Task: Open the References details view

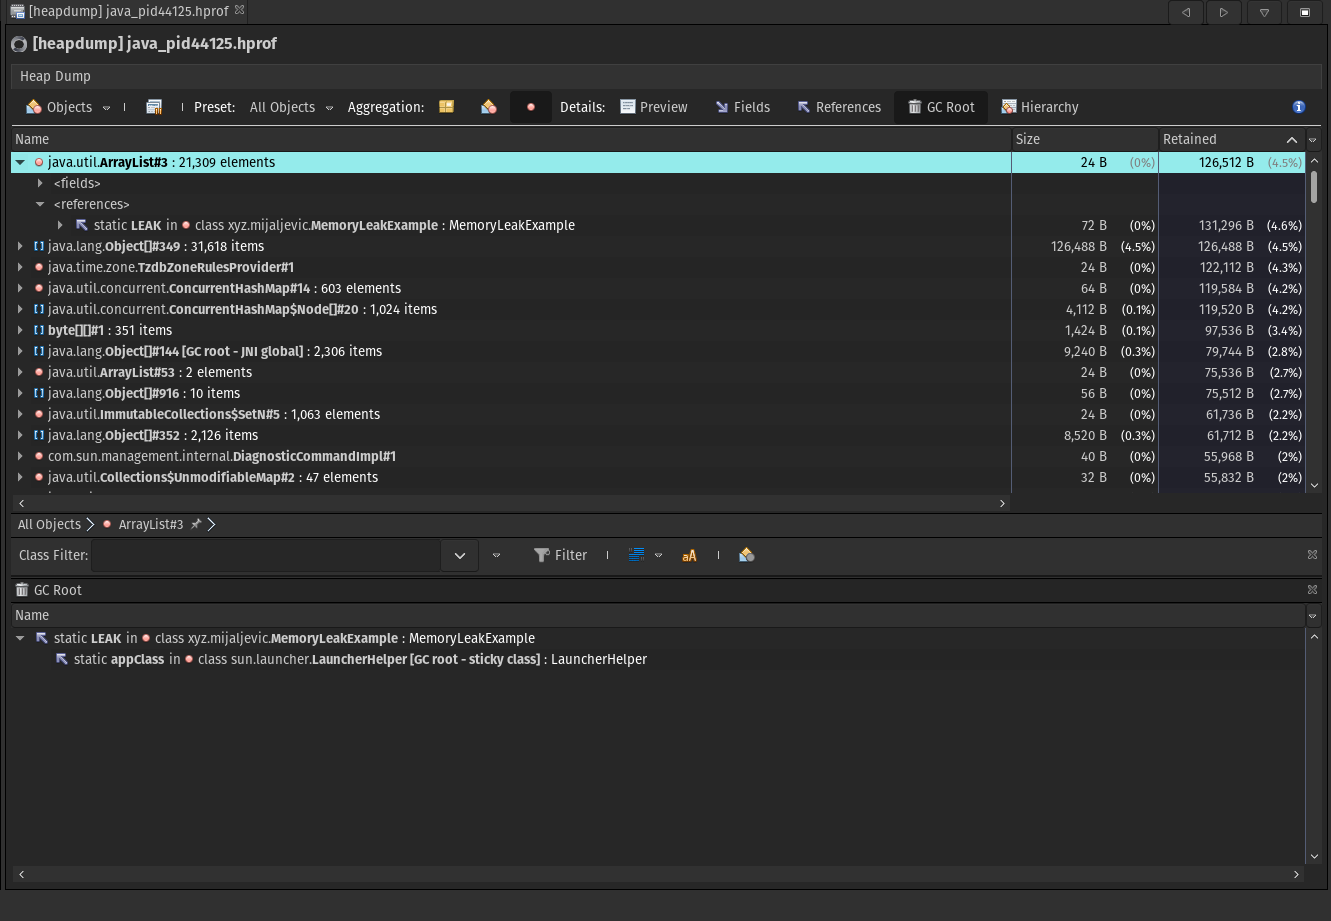Action: (x=838, y=107)
